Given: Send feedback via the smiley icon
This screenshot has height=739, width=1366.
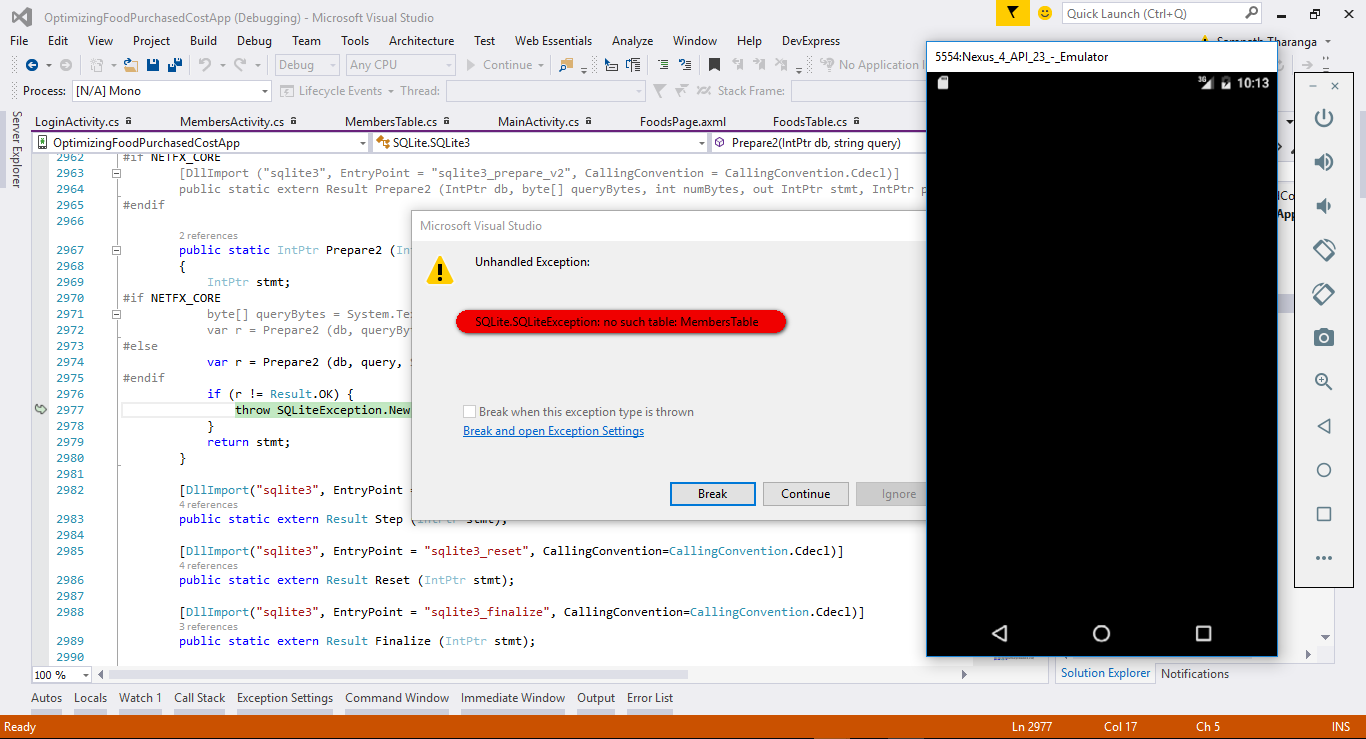Looking at the screenshot, I should point(1045,13).
